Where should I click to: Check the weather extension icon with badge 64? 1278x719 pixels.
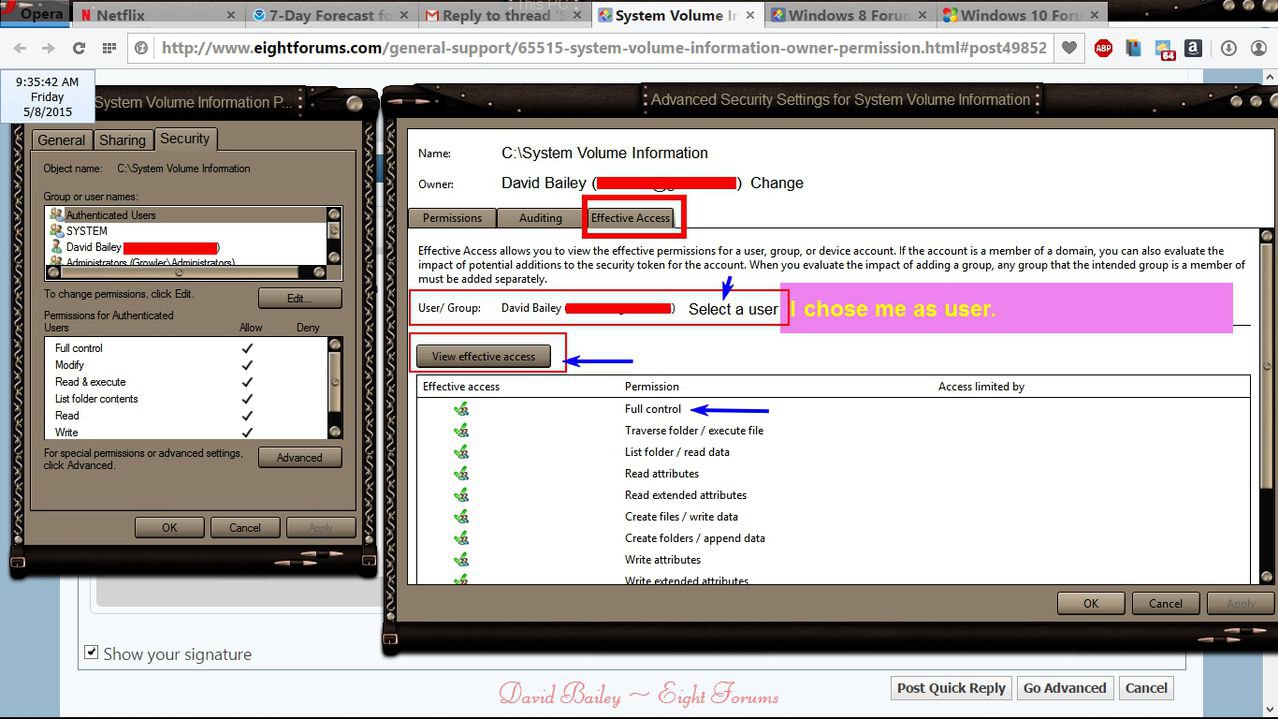pos(1163,47)
